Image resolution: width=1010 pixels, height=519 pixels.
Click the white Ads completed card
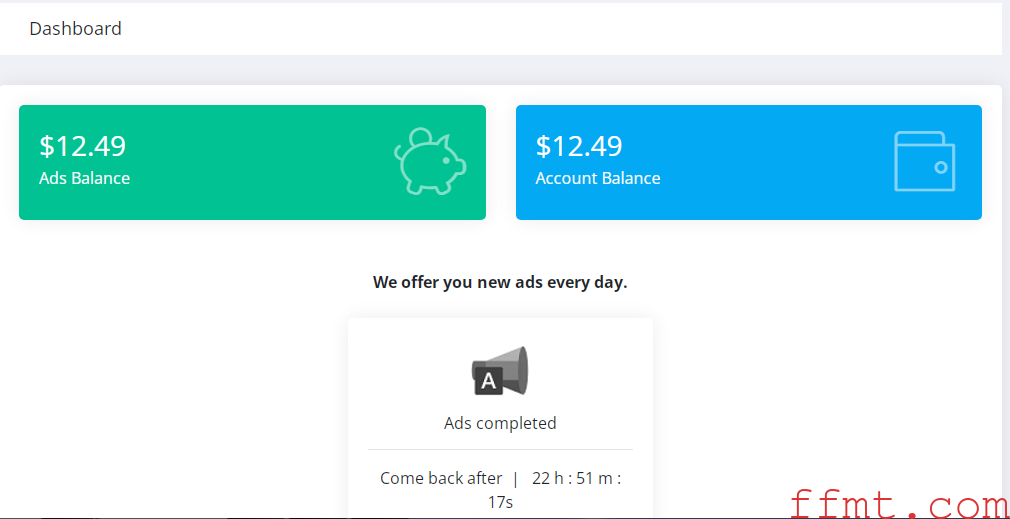pos(500,418)
